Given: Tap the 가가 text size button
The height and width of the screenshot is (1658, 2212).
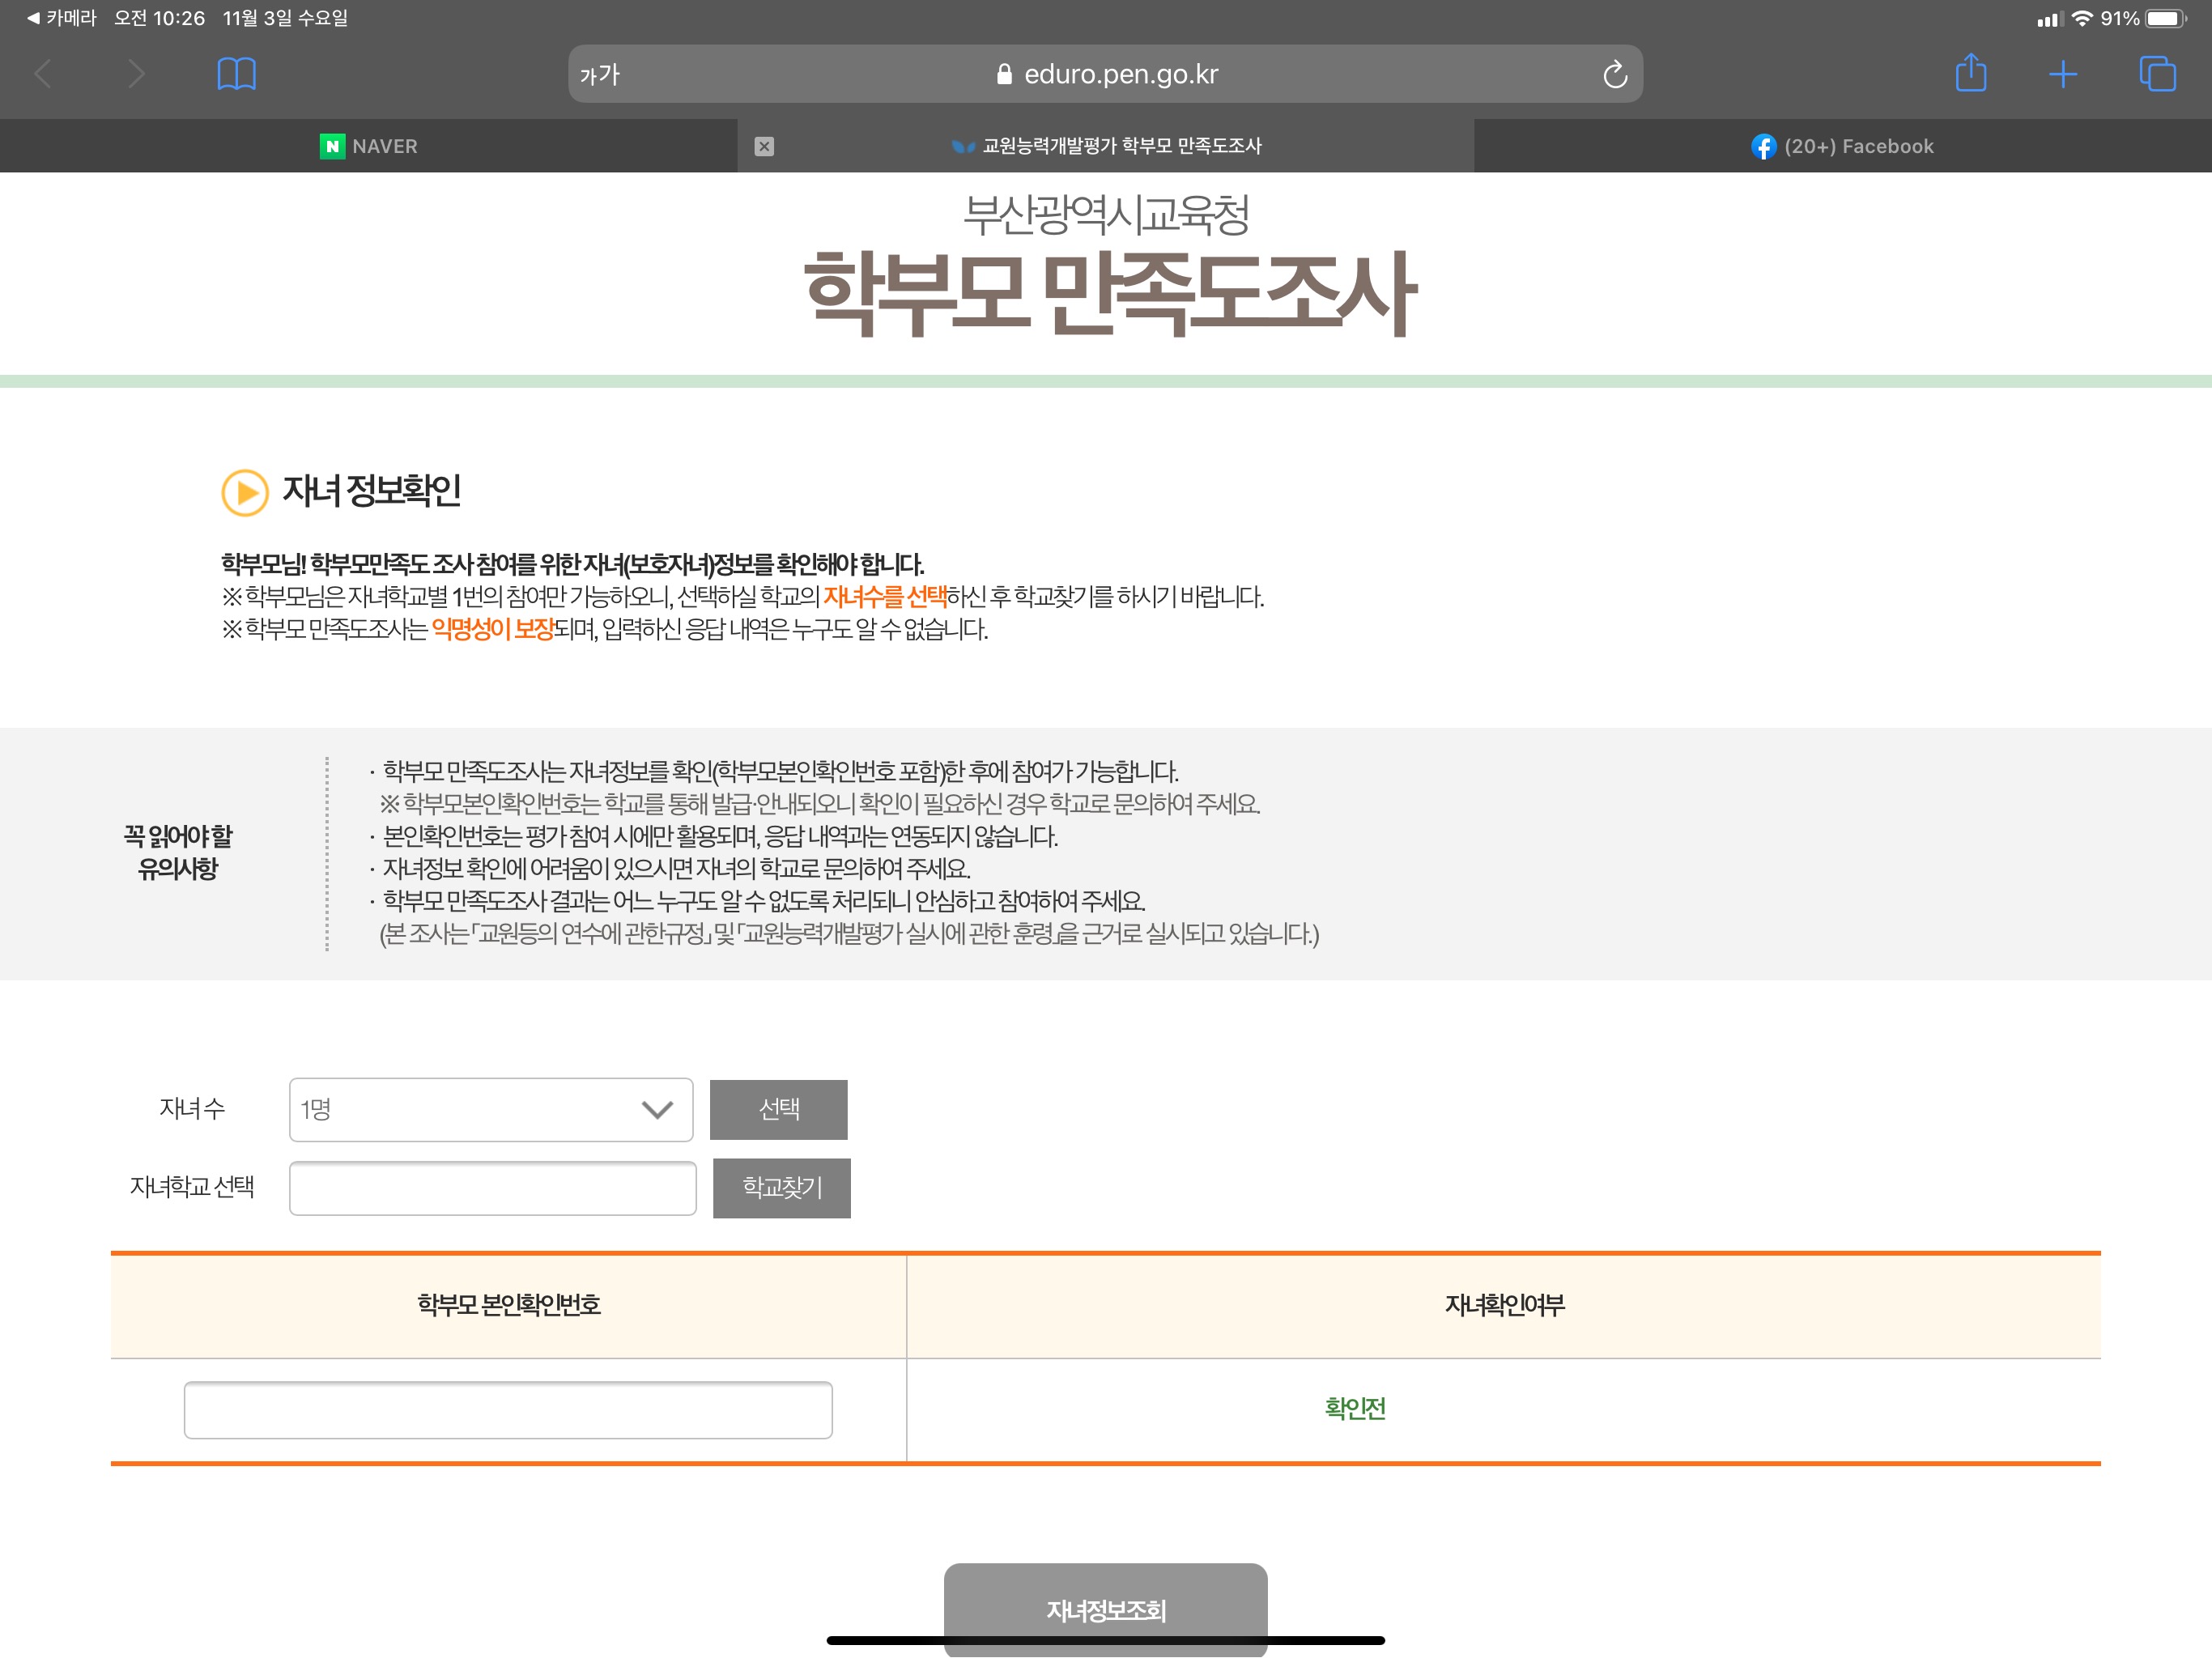Looking at the screenshot, I should click(600, 75).
